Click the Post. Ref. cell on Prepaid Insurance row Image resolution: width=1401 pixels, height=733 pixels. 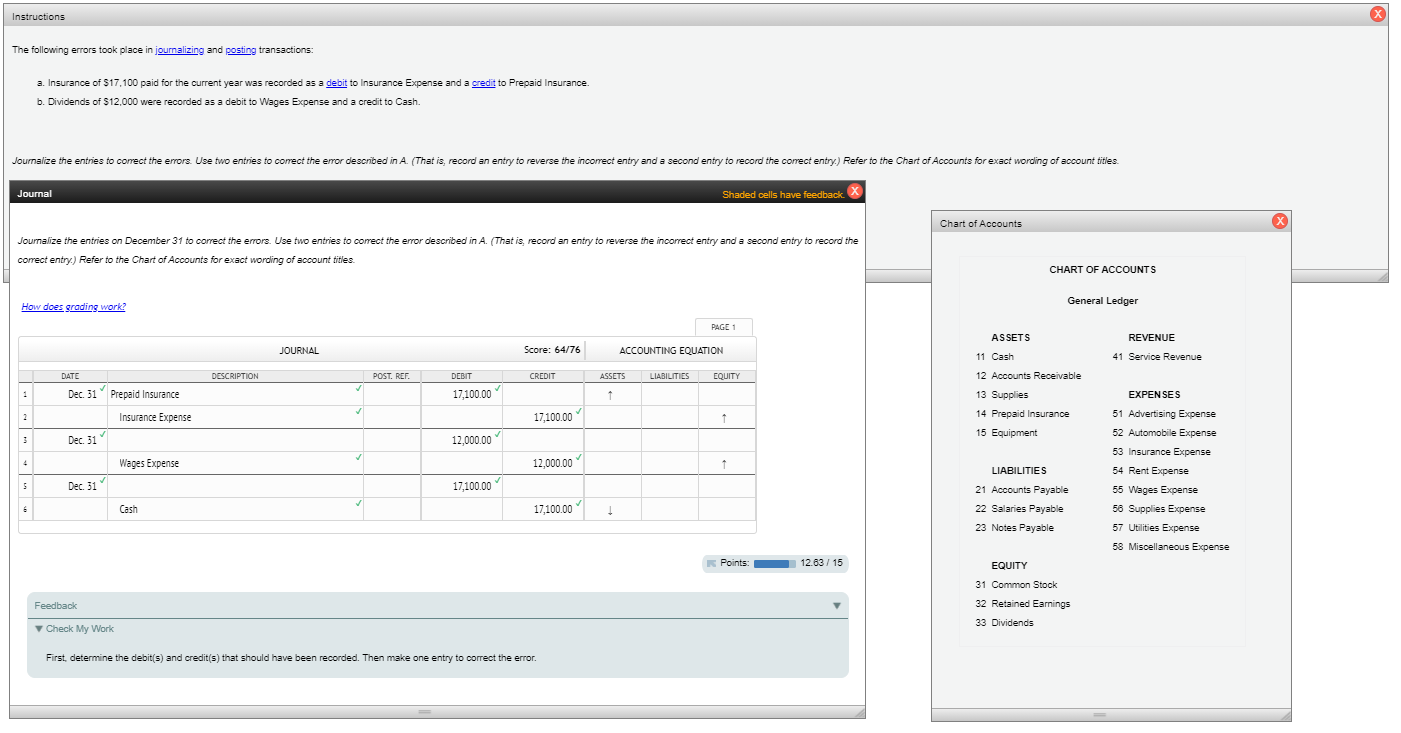pos(393,394)
